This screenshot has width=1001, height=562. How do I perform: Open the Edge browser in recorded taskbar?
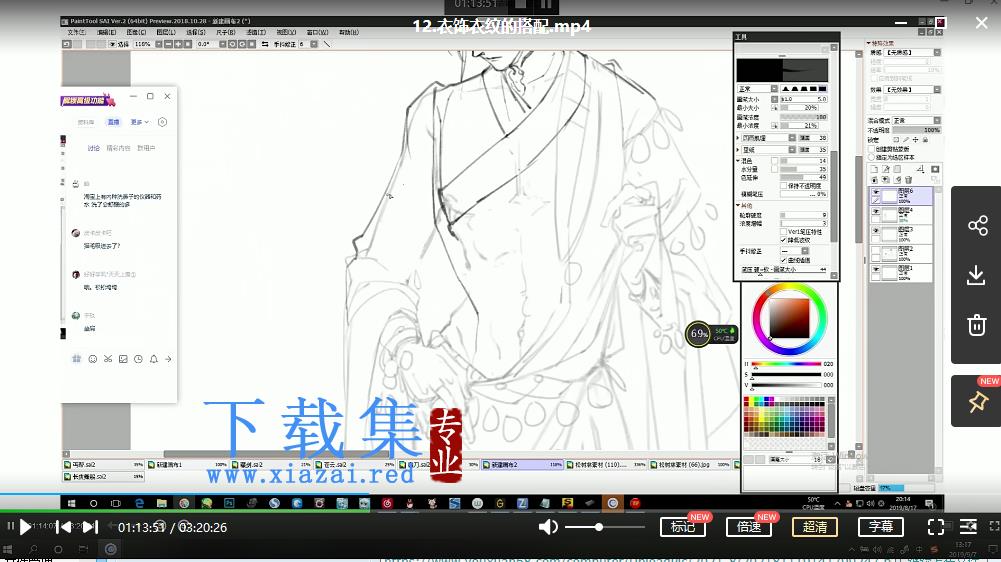click(139, 503)
